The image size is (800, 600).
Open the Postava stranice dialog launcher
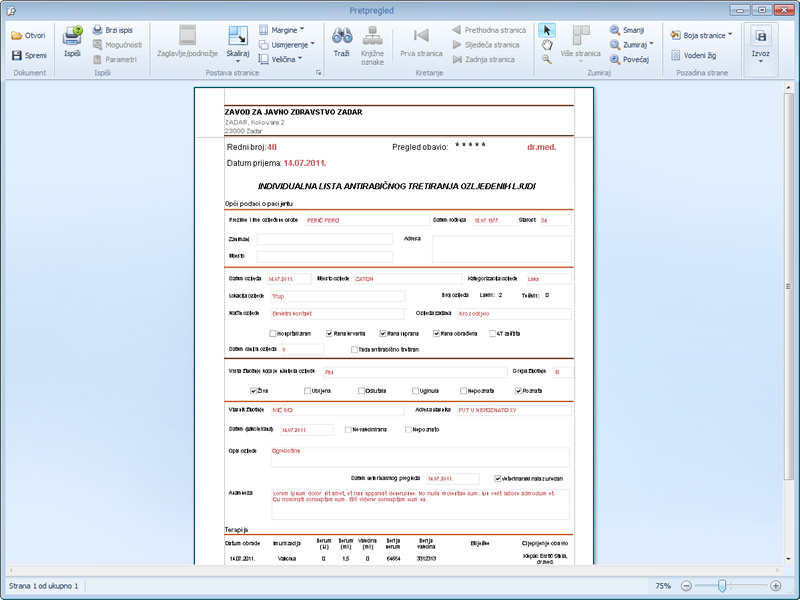pyautogui.click(x=318, y=73)
